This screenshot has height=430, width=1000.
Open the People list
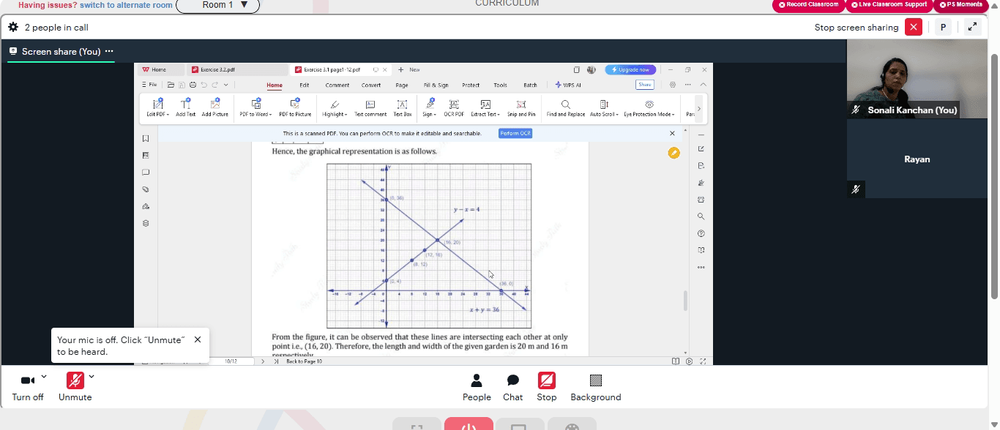click(x=476, y=388)
